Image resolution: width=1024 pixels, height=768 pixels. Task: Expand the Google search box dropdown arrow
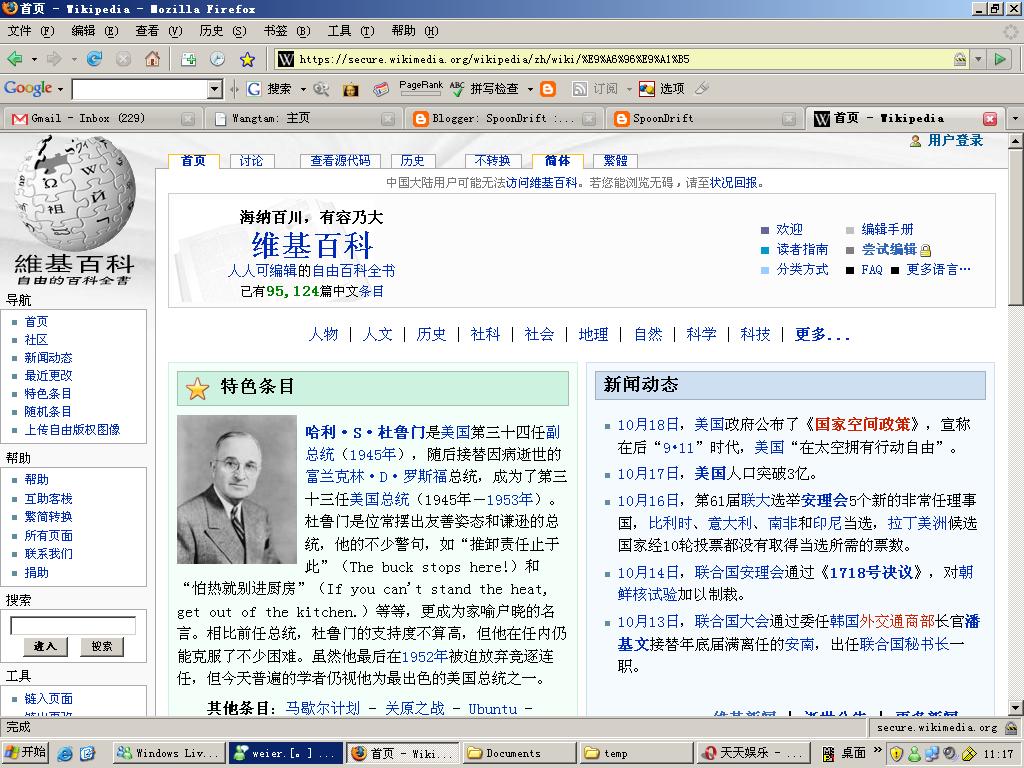point(214,89)
